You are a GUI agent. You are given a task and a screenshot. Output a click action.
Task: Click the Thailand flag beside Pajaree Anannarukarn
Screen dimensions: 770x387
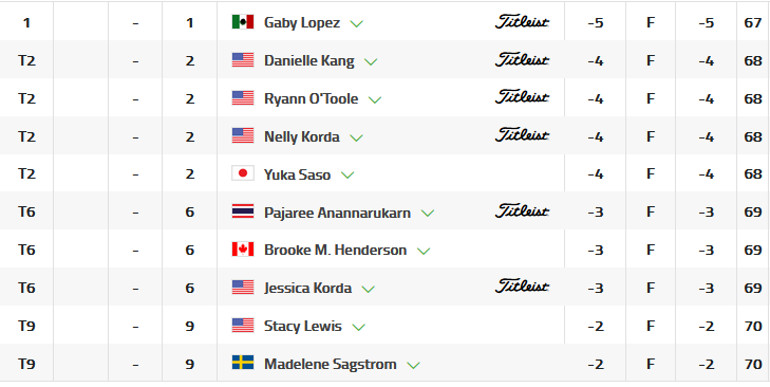point(243,212)
